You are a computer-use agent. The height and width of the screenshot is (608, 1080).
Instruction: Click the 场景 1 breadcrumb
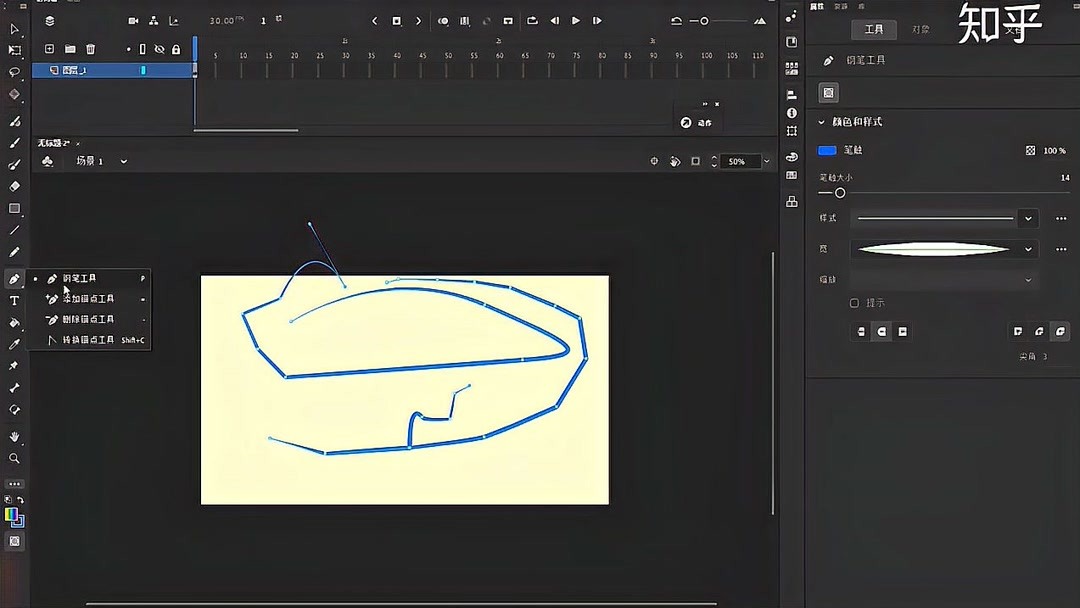88,161
